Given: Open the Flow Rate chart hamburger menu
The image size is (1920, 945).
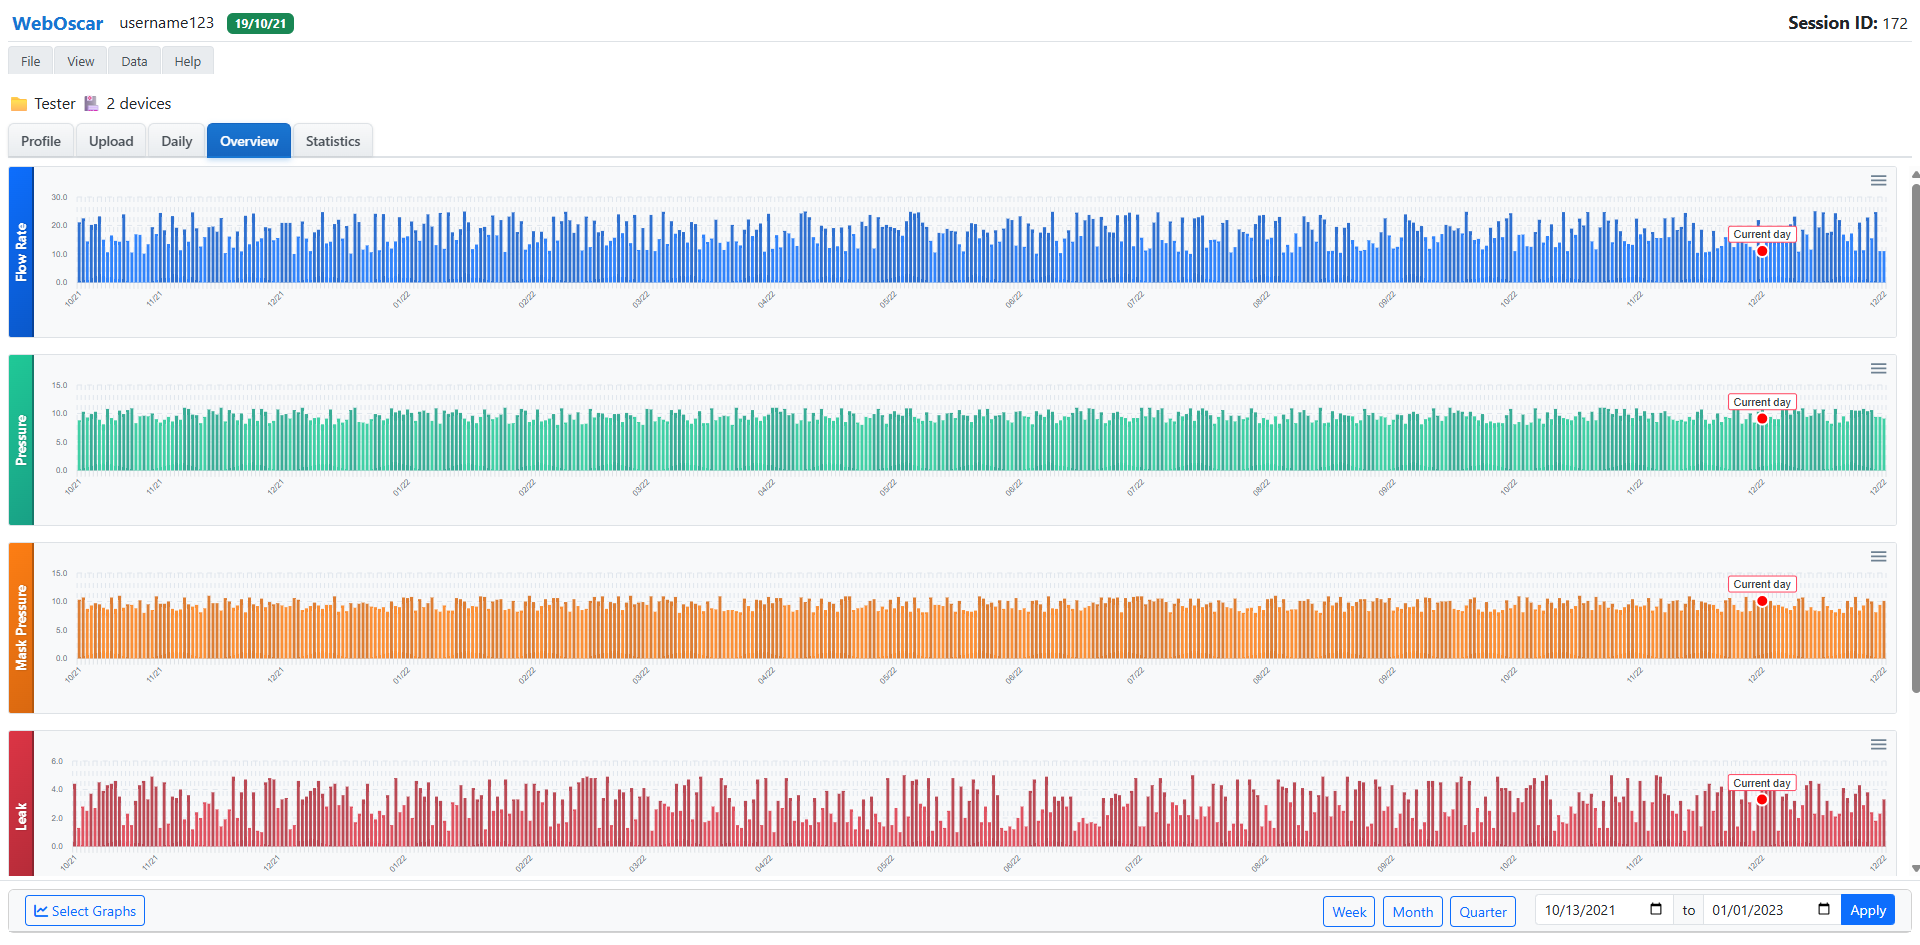Looking at the screenshot, I should click(x=1878, y=181).
